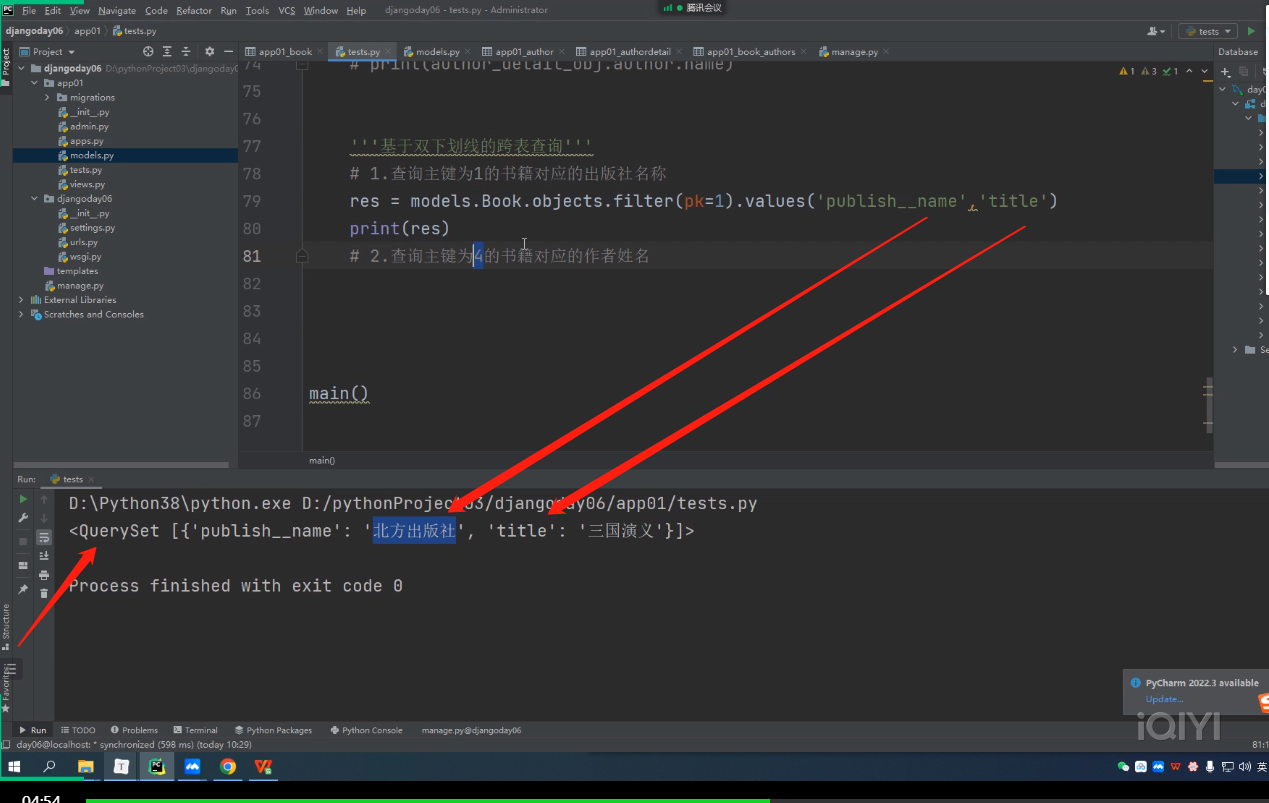Select the templates folder
The image size is (1269, 803).
click(x=77, y=271)
